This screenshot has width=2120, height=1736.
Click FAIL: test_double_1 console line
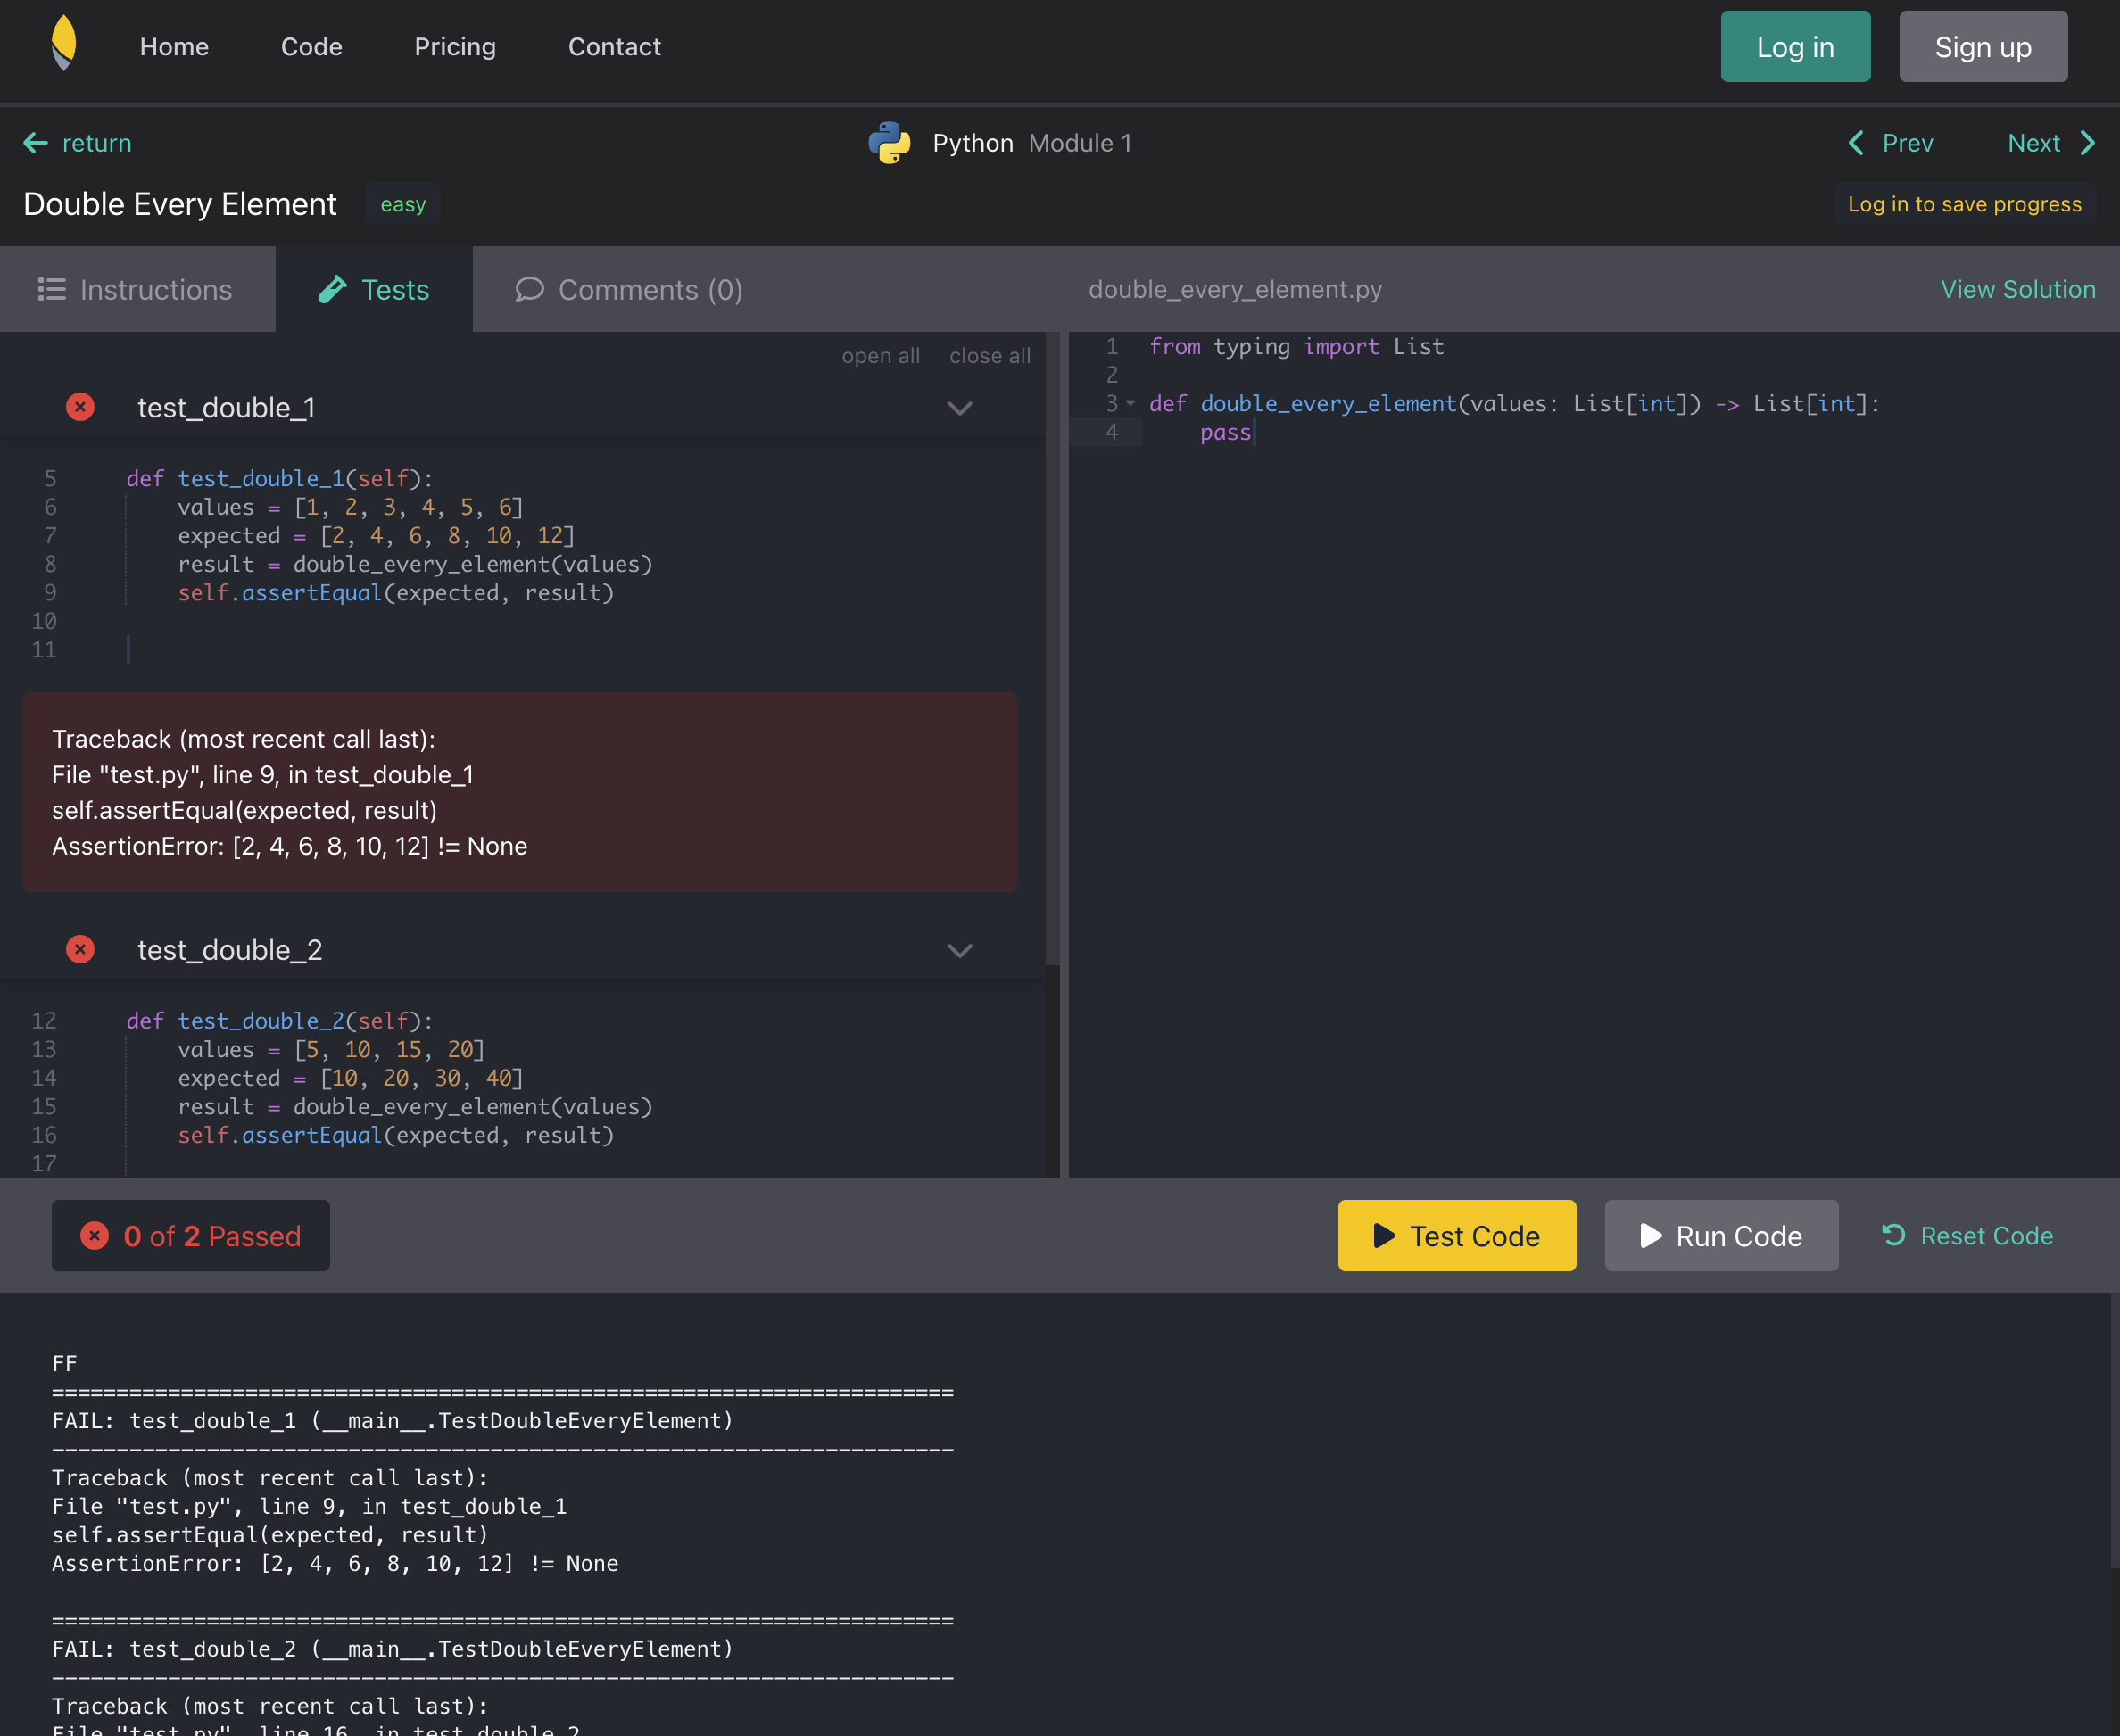pos(392,1421)
